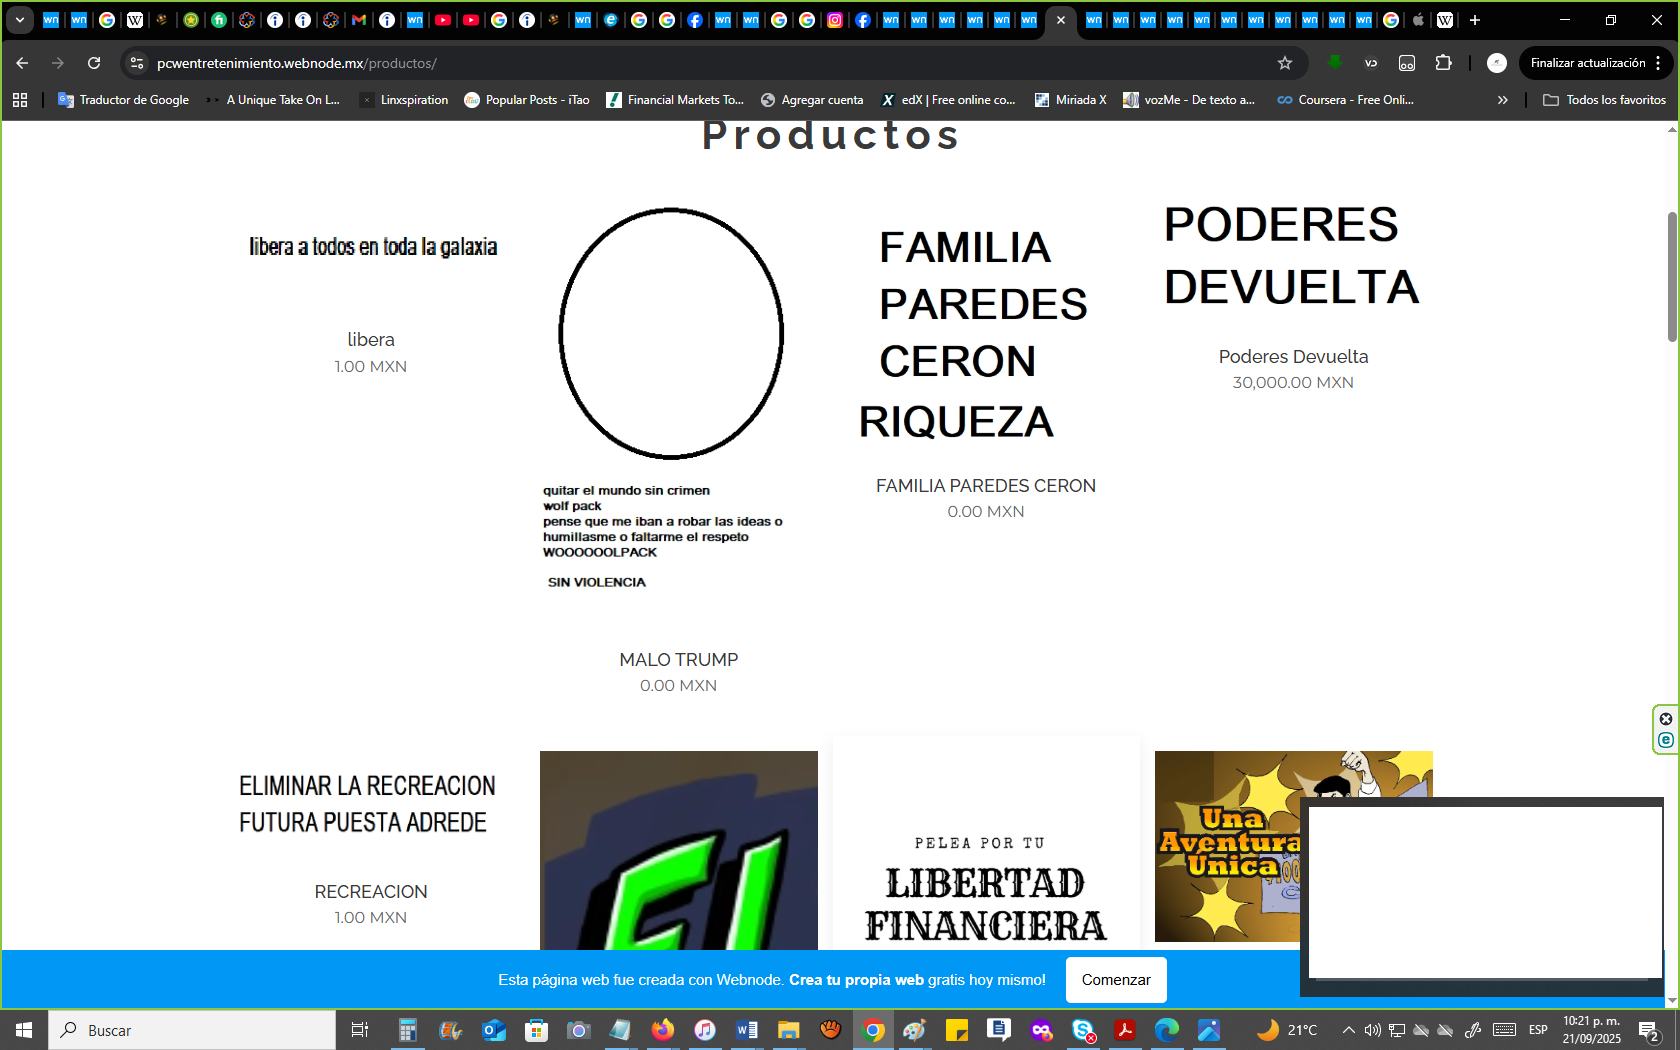The height and width of the screenshot is (1050, 1680).
Task: Open the Coursera bookmark
Action: 1345,100
